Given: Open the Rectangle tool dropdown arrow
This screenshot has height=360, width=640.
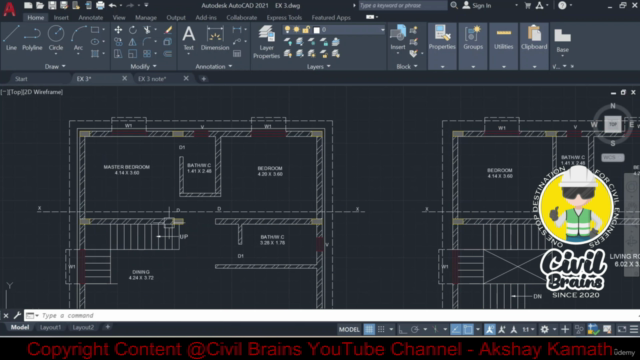Looking at the screenshot, I should coord(104,30).
